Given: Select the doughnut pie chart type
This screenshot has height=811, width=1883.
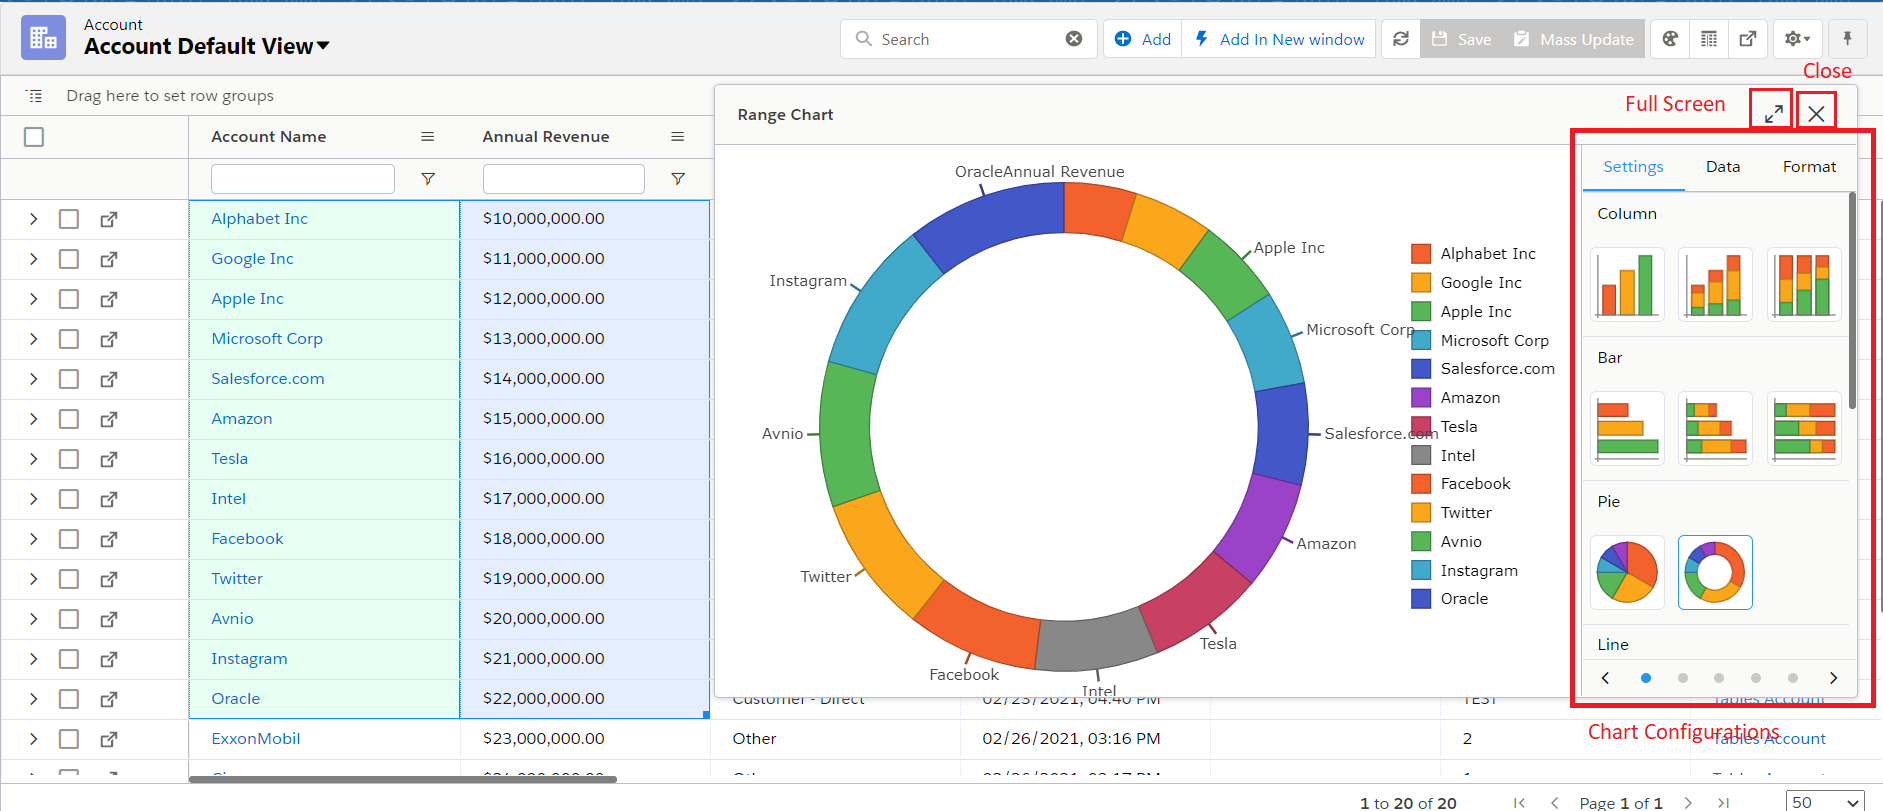Looking at the screenshot, I should click(x=1714, y=572).
